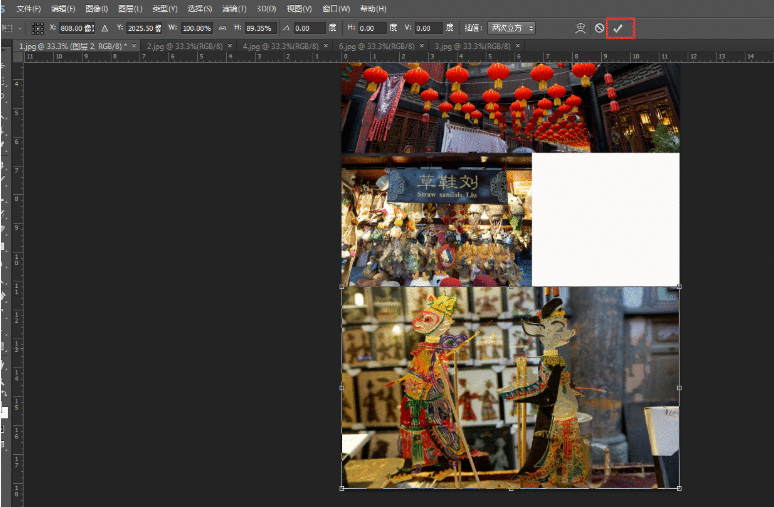Toggle relative positioning triangle icon
The height and width of the screenshot is (507, 774).
click(104, 28)
